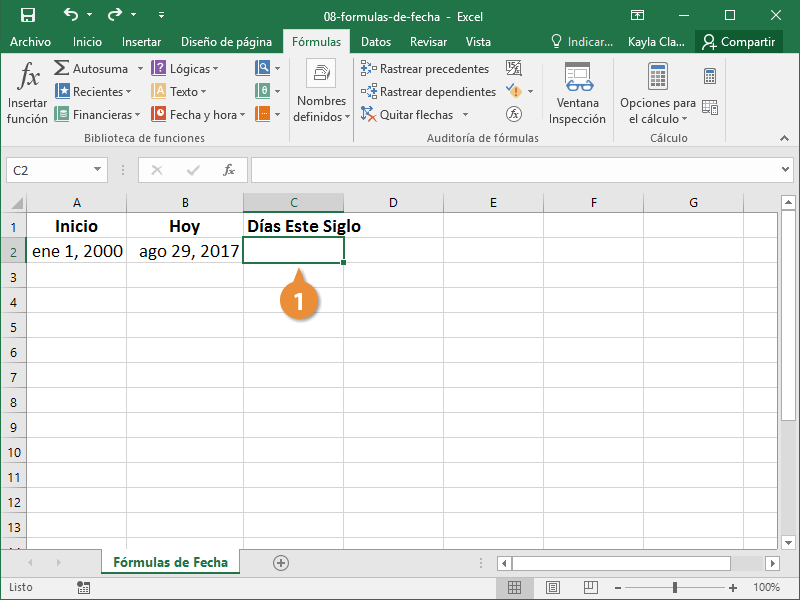Click Calcular ahora icon
Screen dimensions: 800x600
(710, 76)
